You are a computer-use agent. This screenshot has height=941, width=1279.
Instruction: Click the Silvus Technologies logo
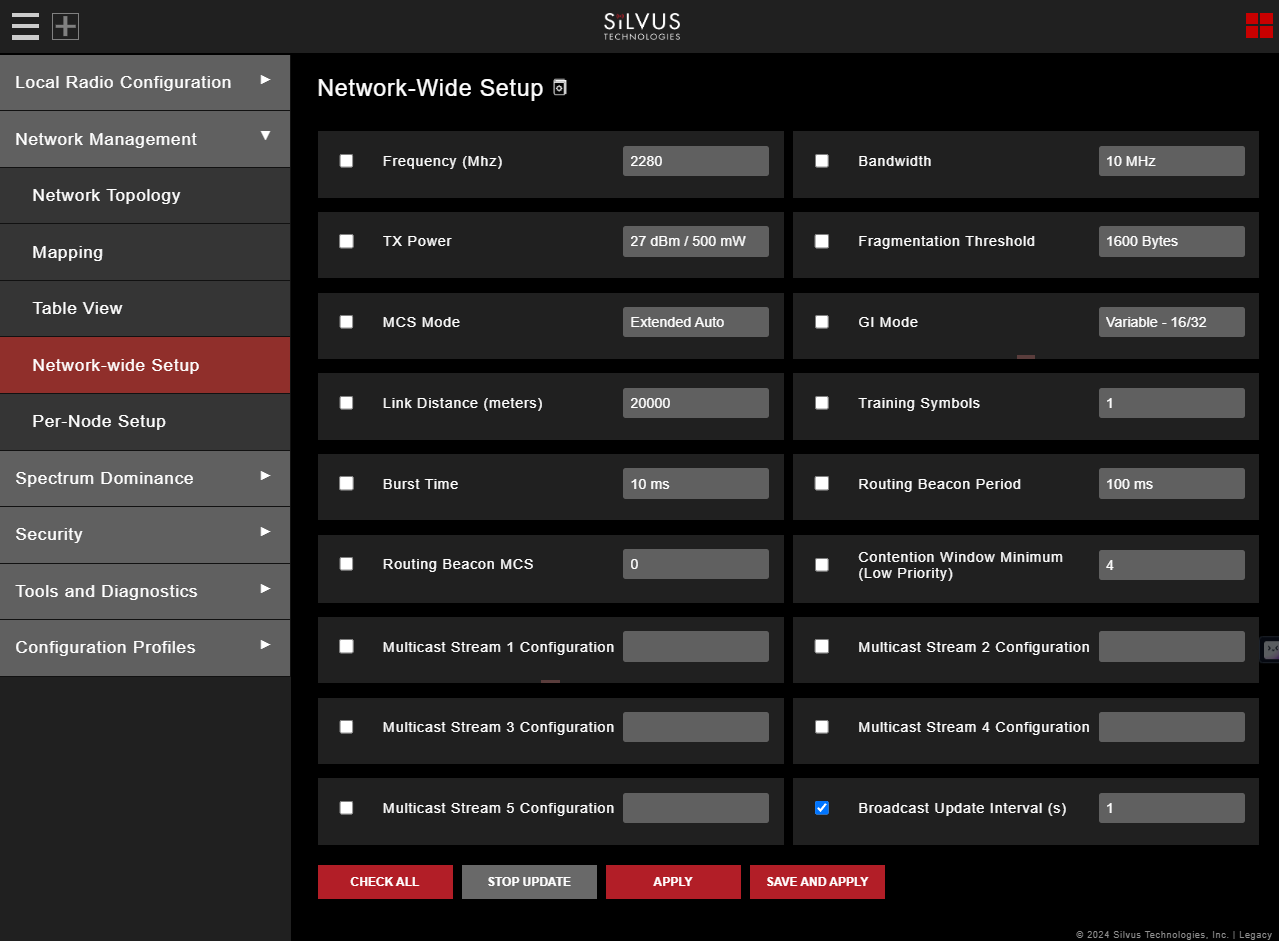[x=640, y=25]
